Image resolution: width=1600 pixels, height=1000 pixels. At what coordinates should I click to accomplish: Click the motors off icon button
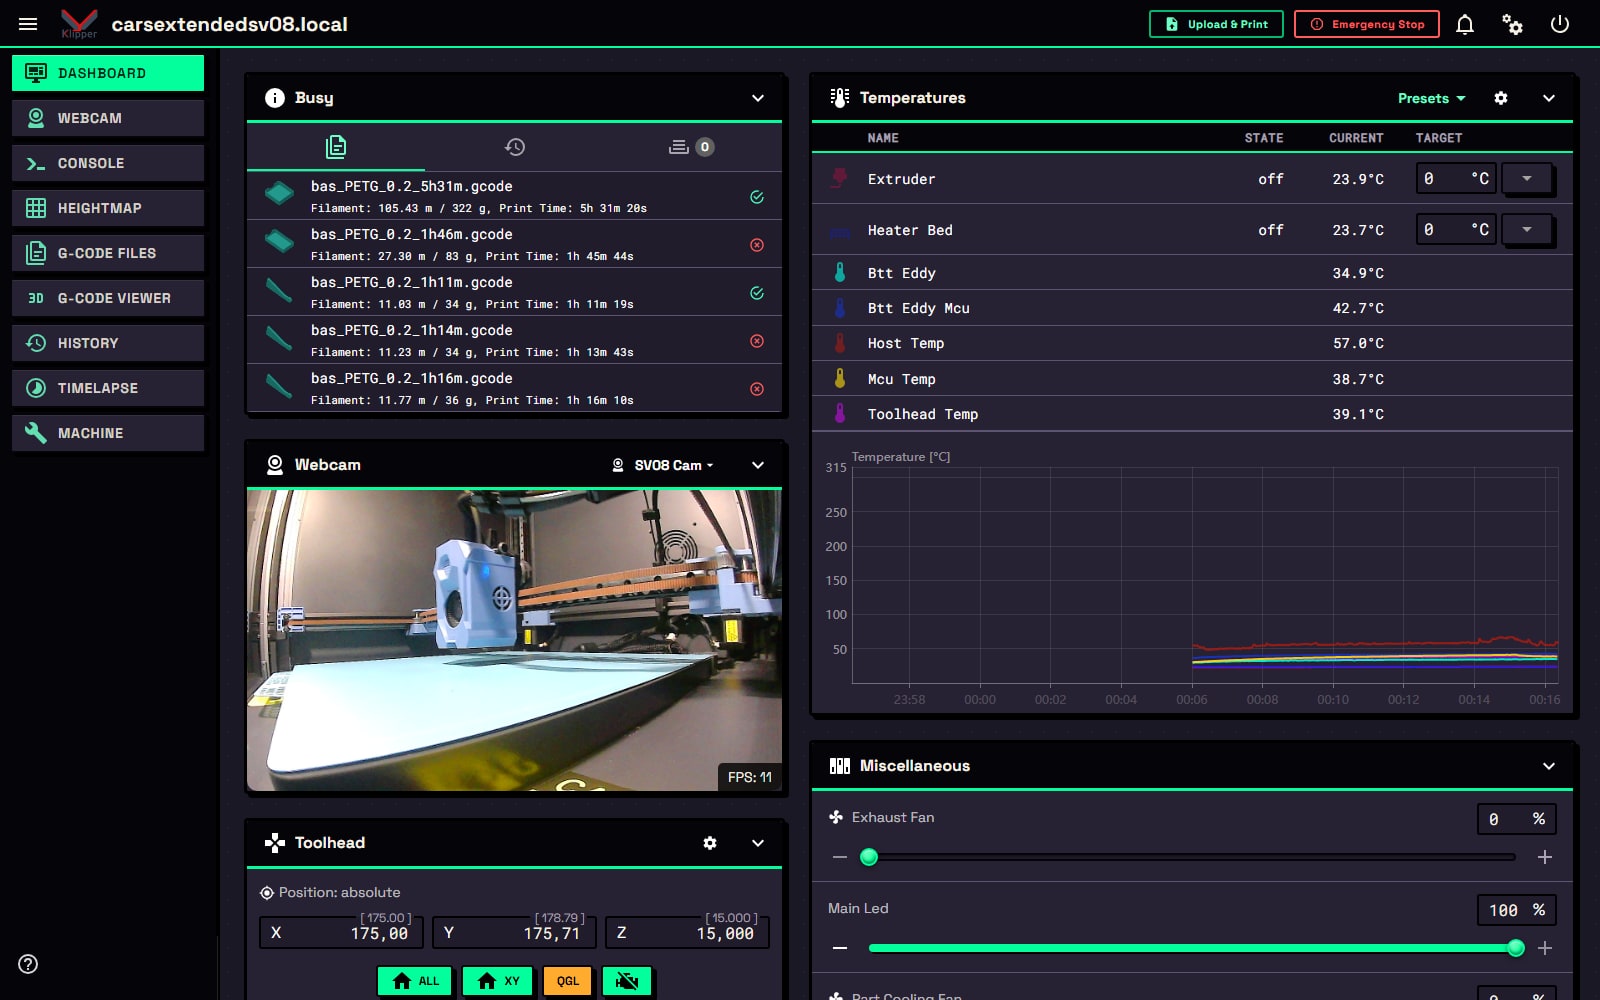point(627,981)
